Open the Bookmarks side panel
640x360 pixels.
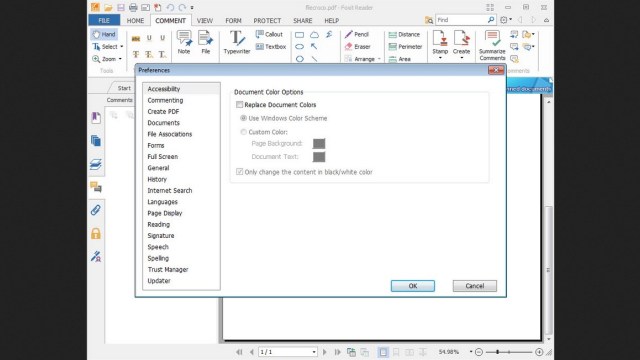[96, 118]
